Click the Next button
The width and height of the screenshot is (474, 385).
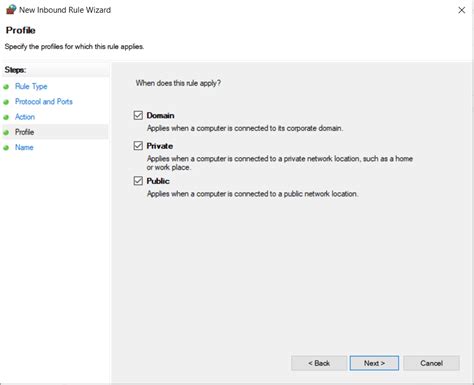374,363
